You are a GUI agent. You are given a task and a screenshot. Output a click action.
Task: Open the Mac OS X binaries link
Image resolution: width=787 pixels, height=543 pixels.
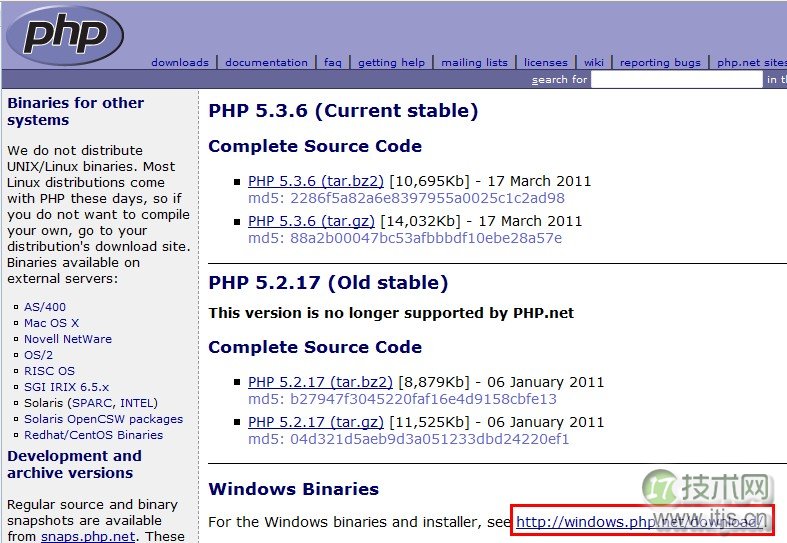pyautogui.click(x=51, y=323)
